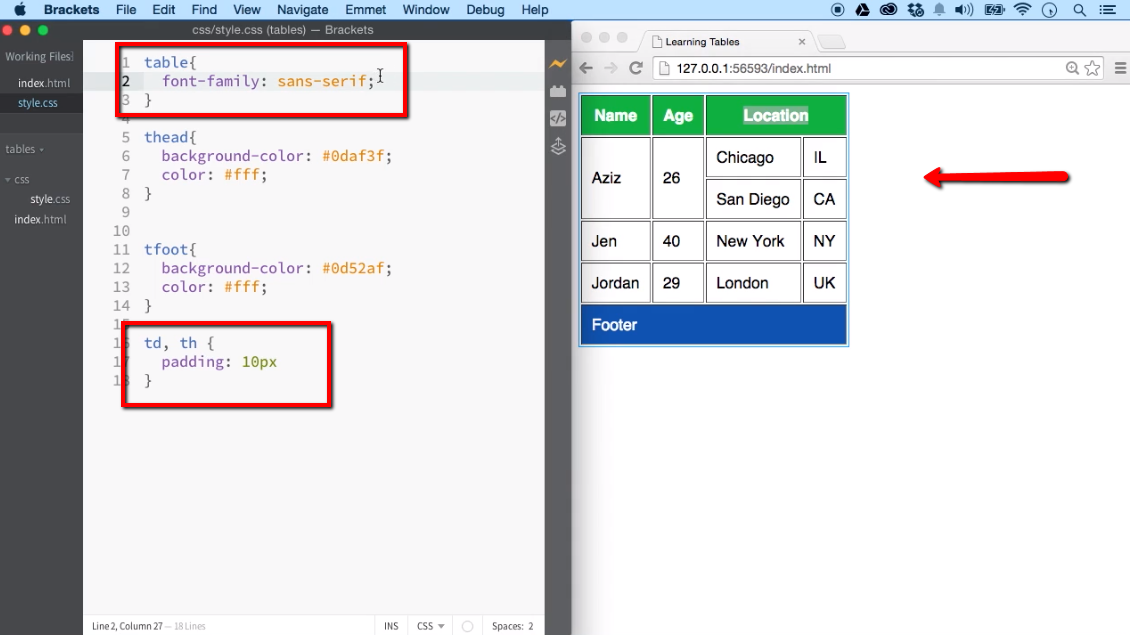Viewport: 1130px width, 635px height.
Task: Reload the page in Chrome
Action: (x=637, y=68)
